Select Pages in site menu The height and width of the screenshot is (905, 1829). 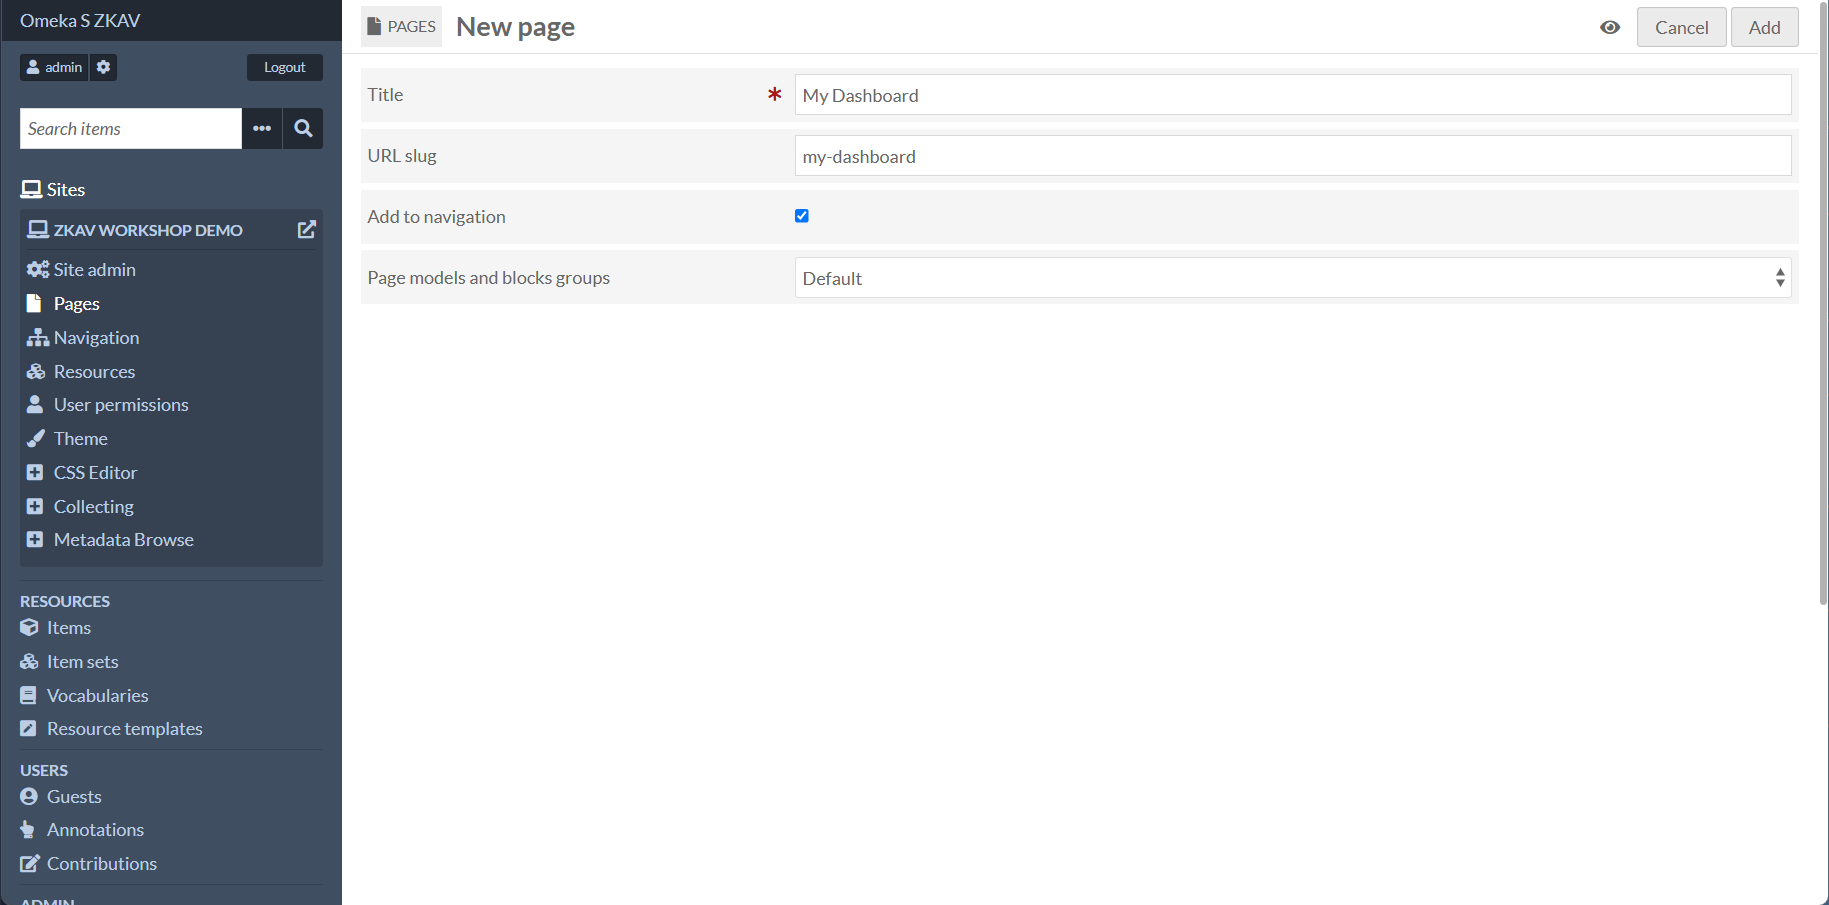click(x=63, y=303)
